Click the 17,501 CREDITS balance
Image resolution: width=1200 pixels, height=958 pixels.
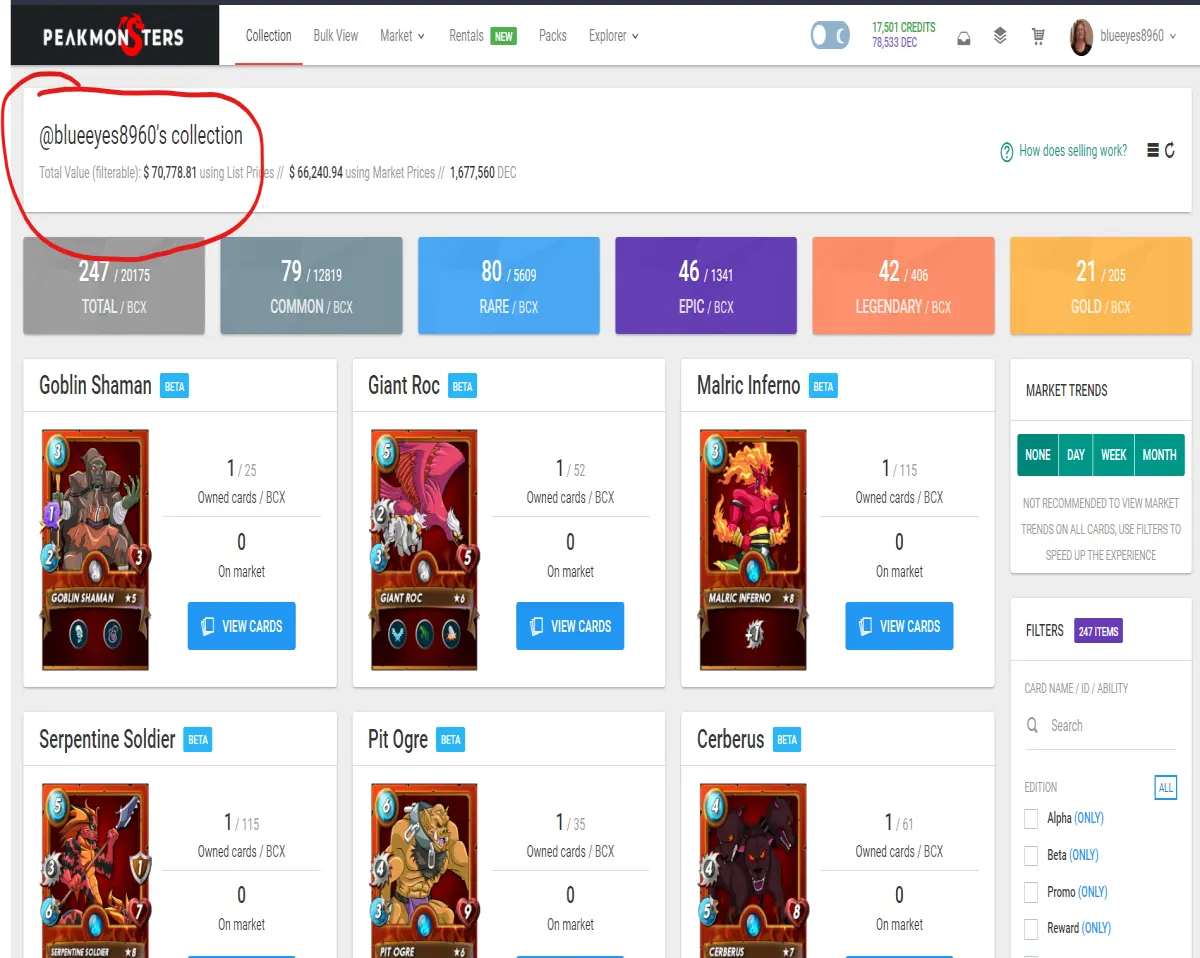click(903, 28)
